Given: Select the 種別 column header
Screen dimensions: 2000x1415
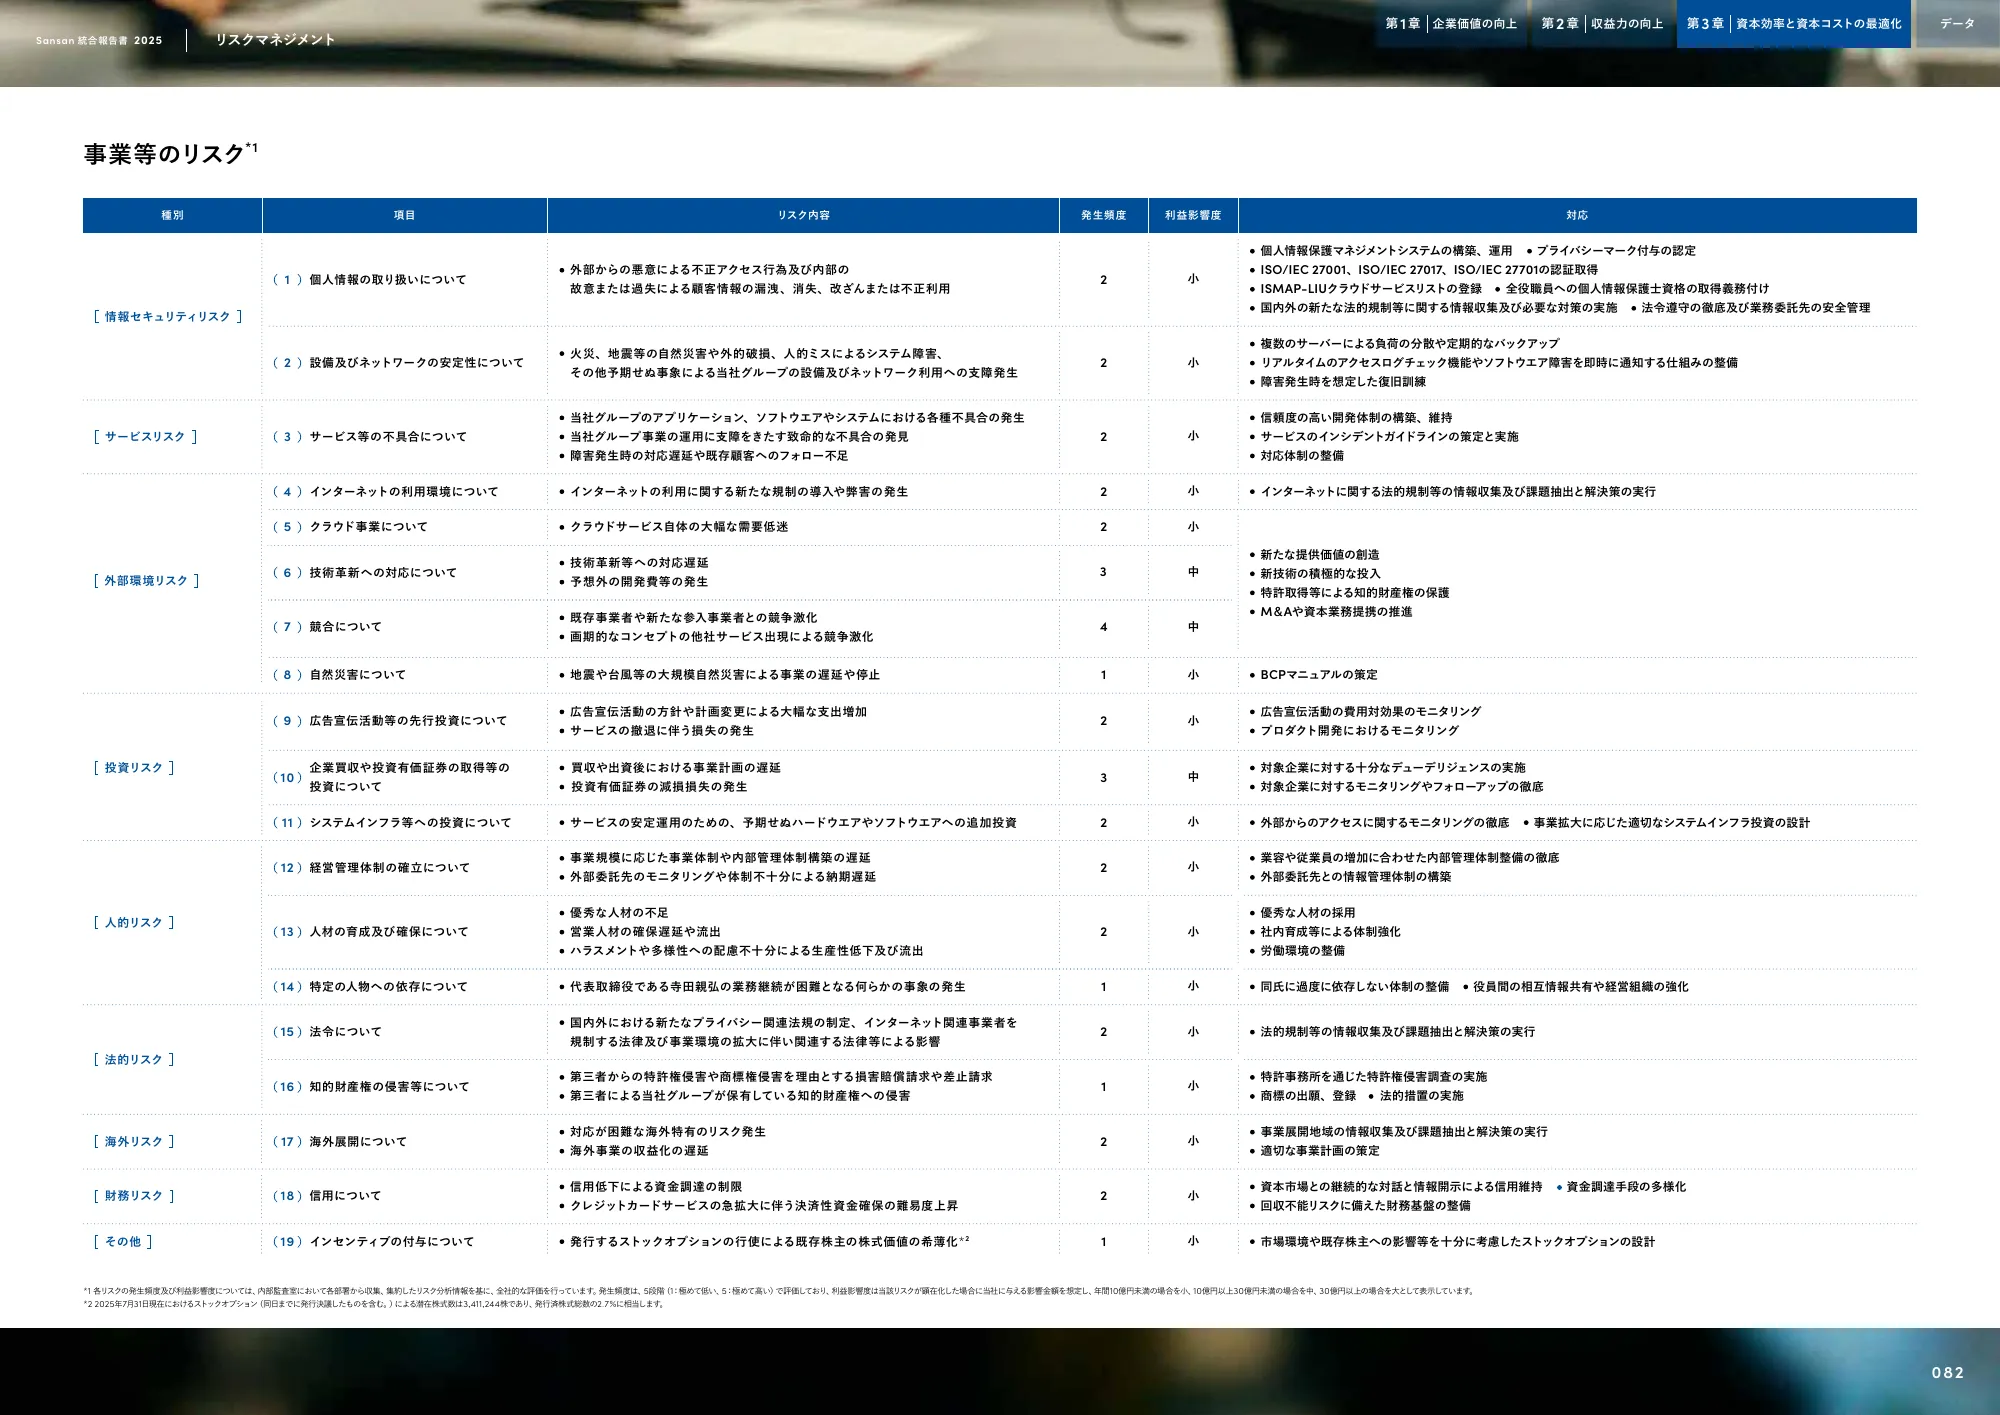Looking at the screenshot, I should [x=172, y=214].
